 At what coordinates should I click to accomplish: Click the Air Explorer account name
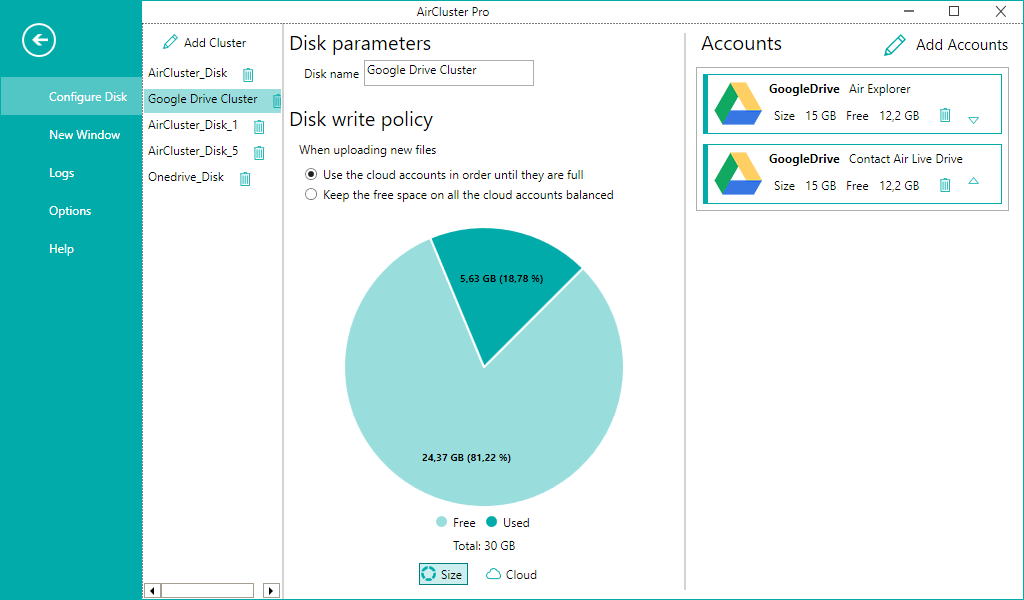(x=880, y=89)
